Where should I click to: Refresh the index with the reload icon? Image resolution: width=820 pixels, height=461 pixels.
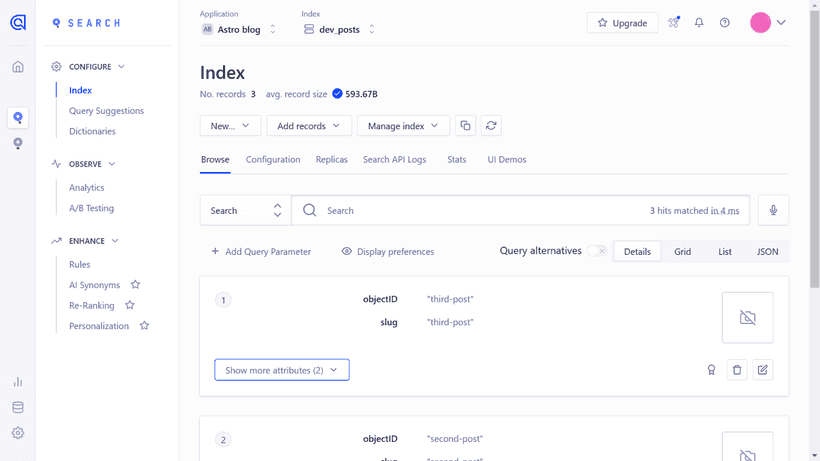(491, 125)
